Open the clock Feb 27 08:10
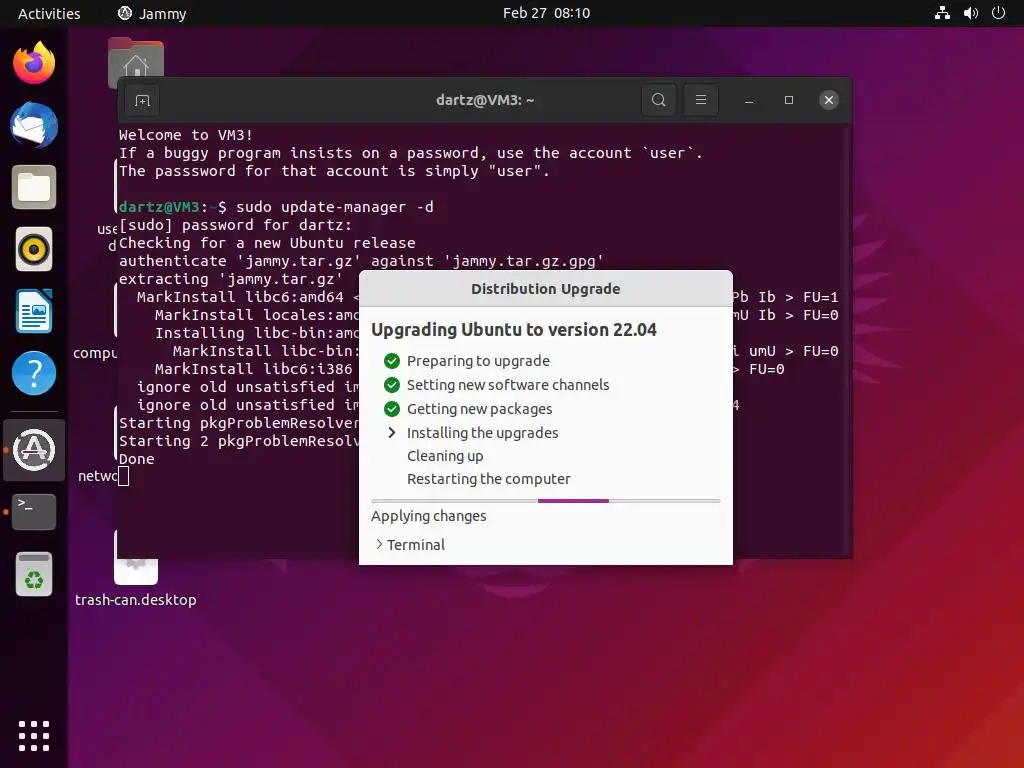 [x=547, y=13]
